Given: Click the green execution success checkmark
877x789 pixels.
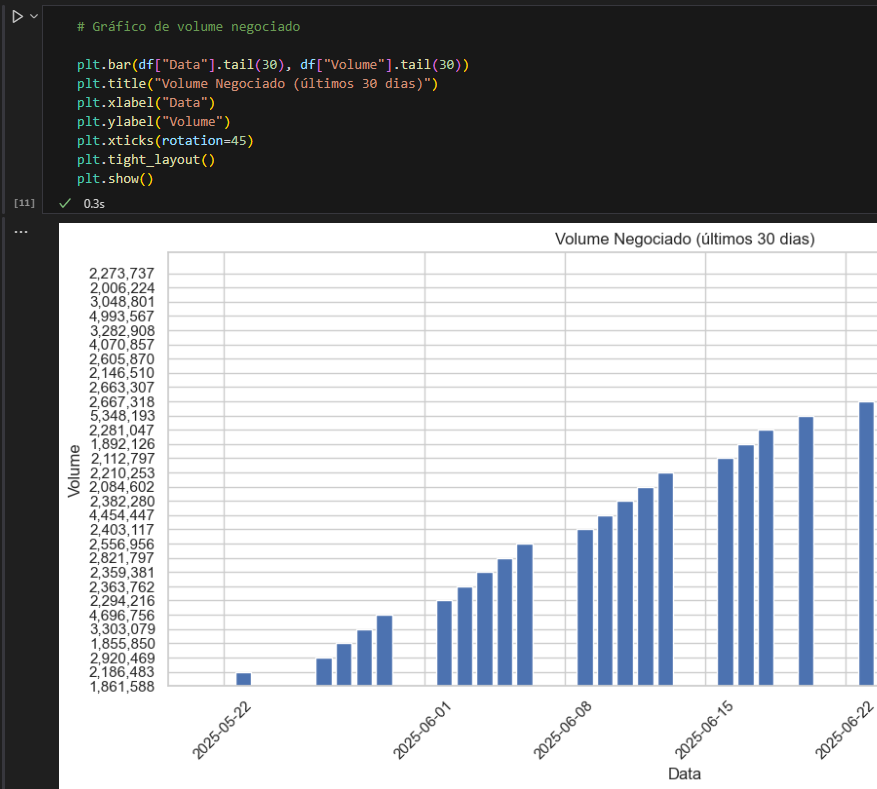Looking at the screenshot, I should click(65, 204).
